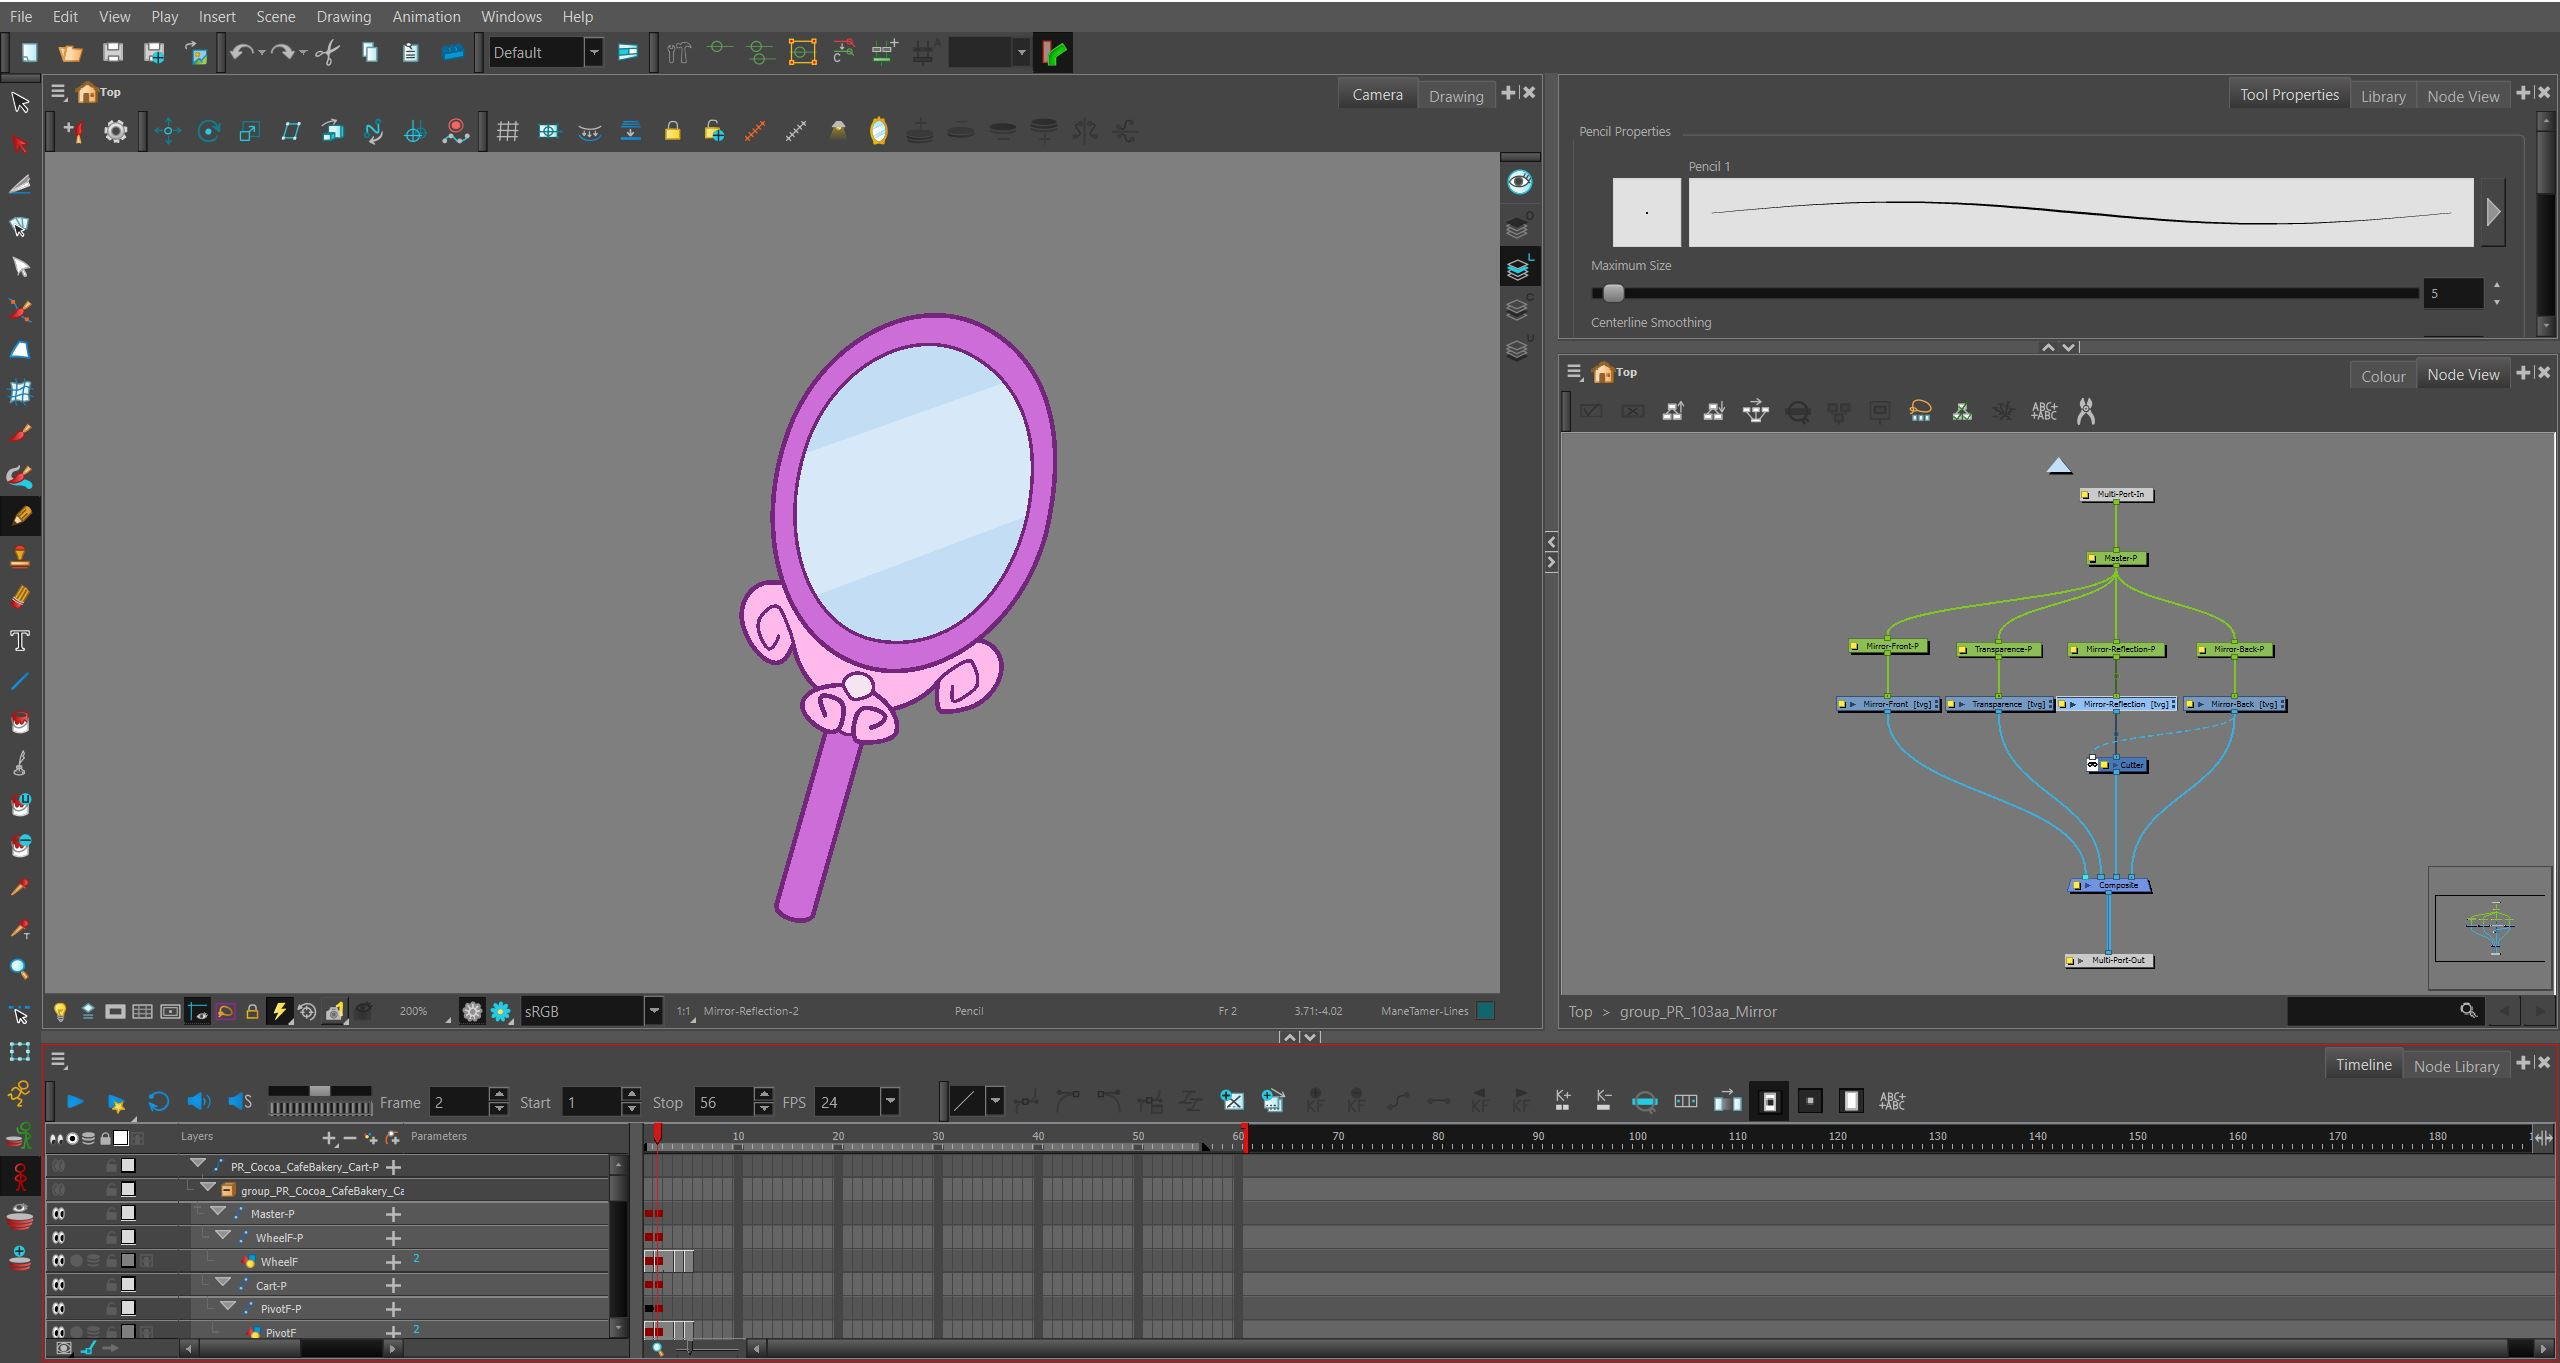Screen dimensions: 2560x1363
Task: Click the Frame number input field
Action: (x=459, y=1102)
